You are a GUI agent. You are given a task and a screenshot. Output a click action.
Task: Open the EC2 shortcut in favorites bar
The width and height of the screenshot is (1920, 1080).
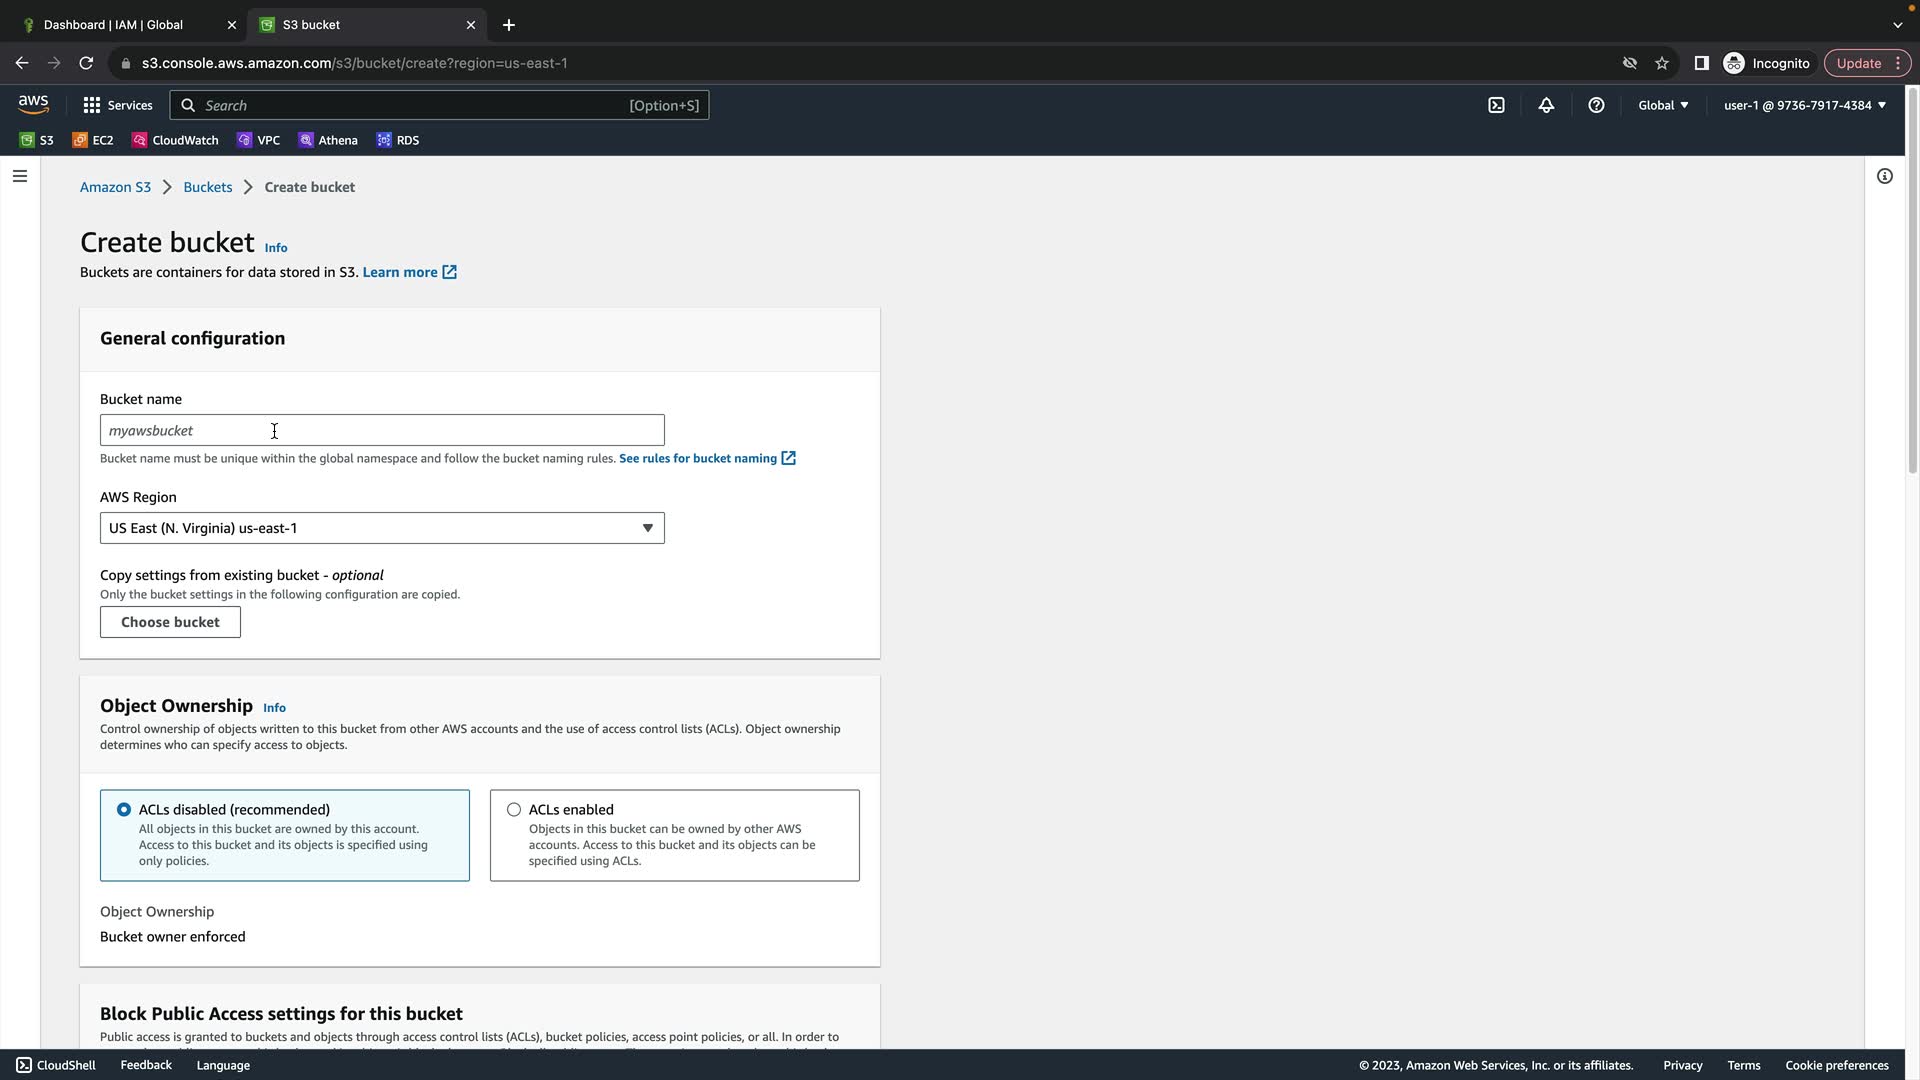point(93,140)
